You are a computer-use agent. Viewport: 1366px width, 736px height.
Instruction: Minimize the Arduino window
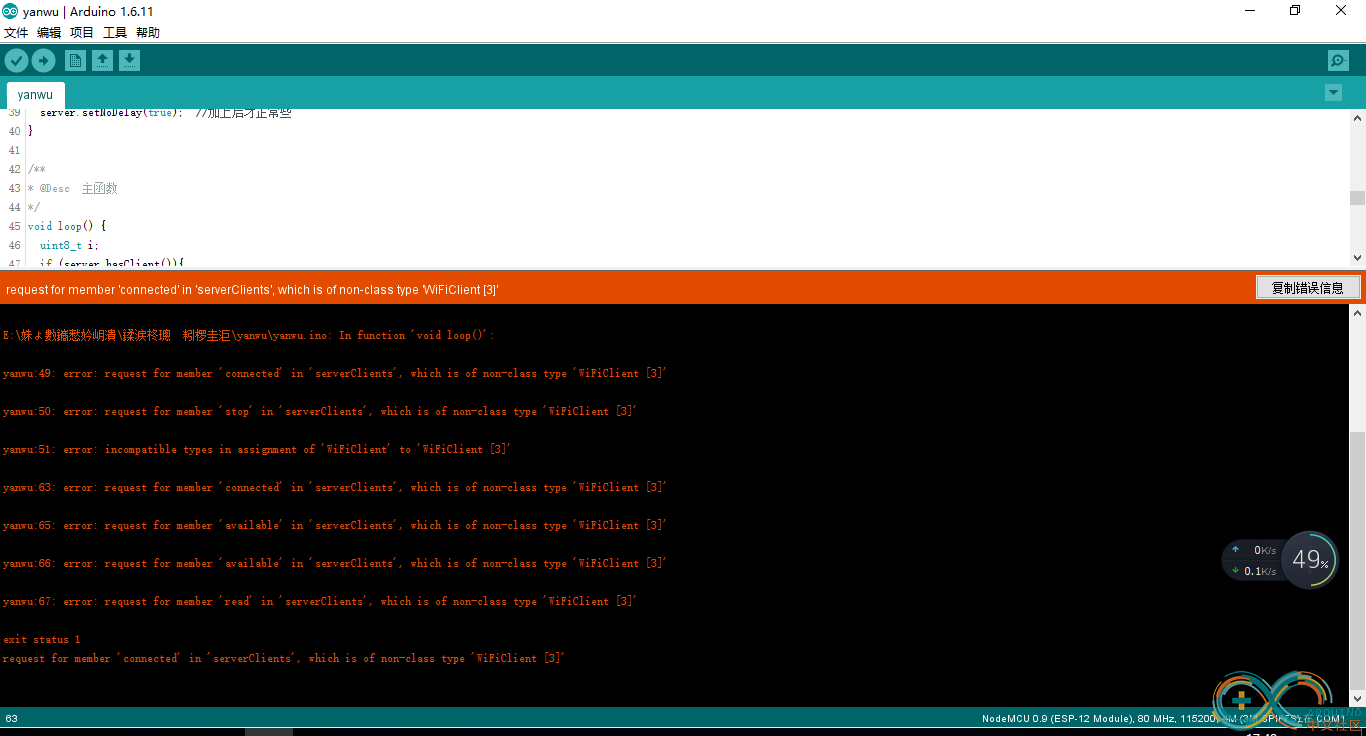click(1250, 11)
